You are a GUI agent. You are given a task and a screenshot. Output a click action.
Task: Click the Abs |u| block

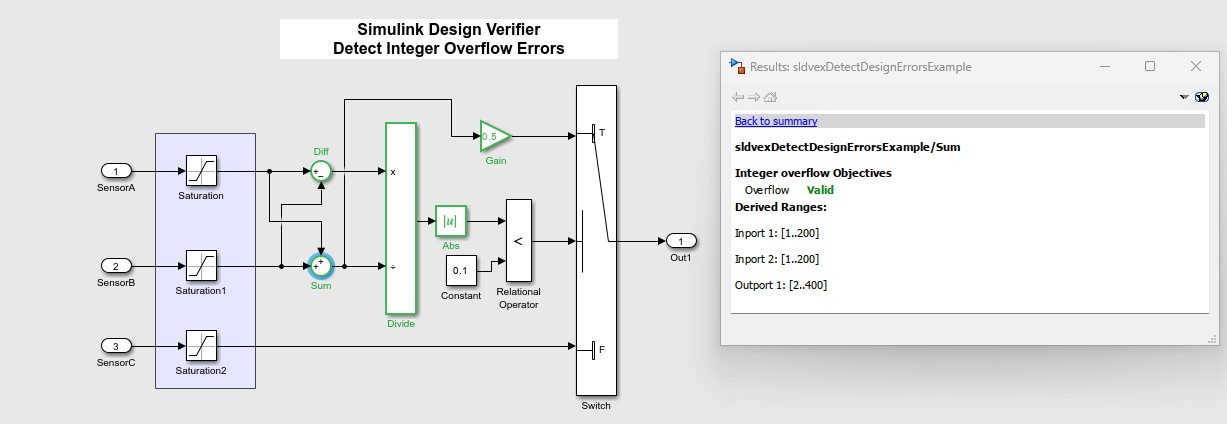(x=450, y=221)
